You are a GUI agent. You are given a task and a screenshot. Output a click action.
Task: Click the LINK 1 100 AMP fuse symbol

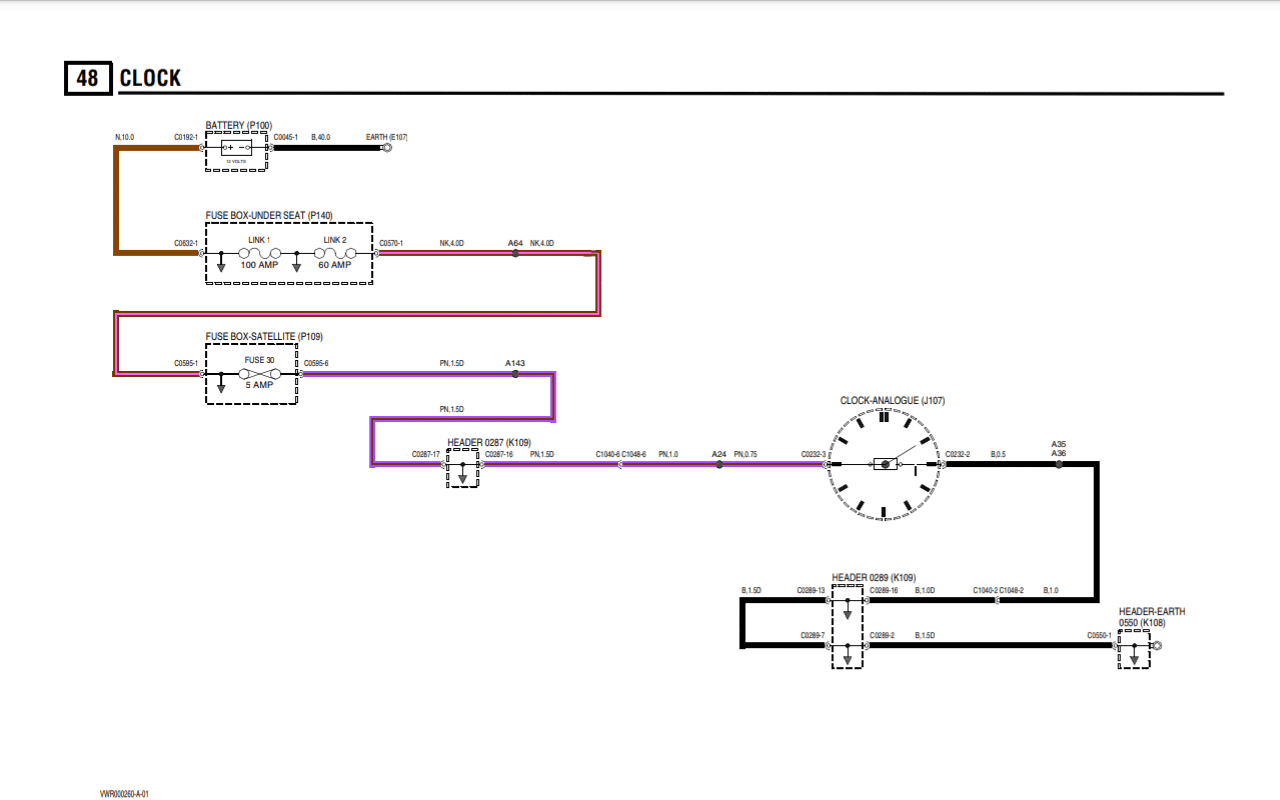259,254
